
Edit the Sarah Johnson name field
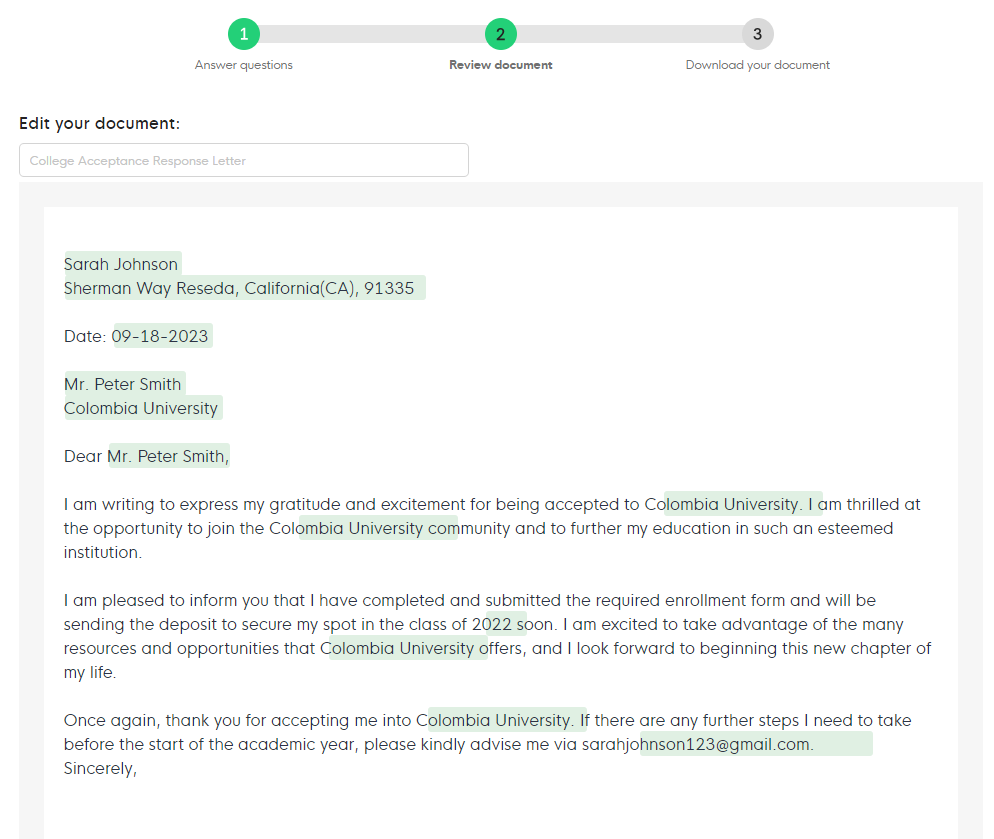pos(121,264)
